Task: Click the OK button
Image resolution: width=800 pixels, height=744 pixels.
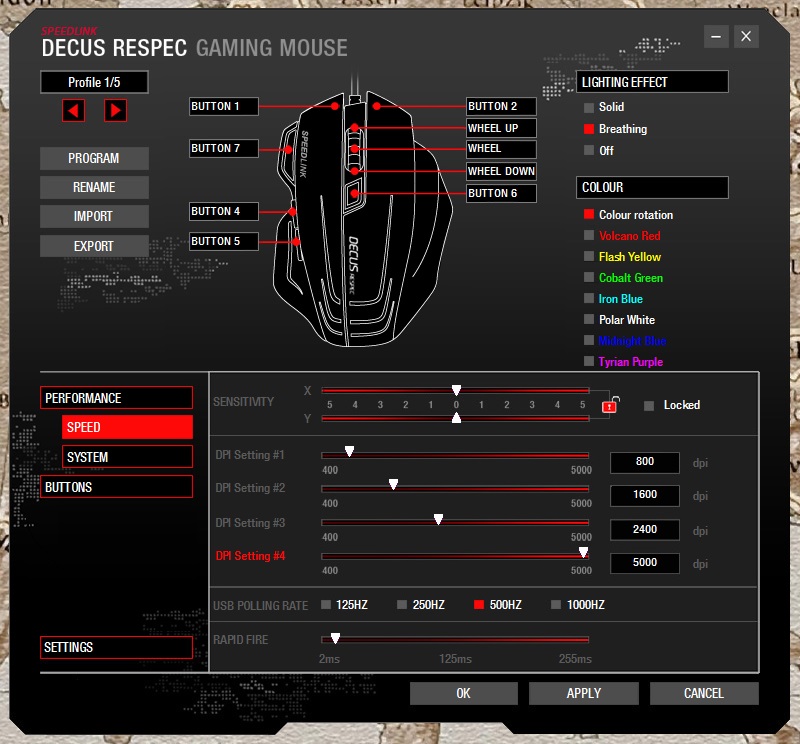Action: pos(464,693)
